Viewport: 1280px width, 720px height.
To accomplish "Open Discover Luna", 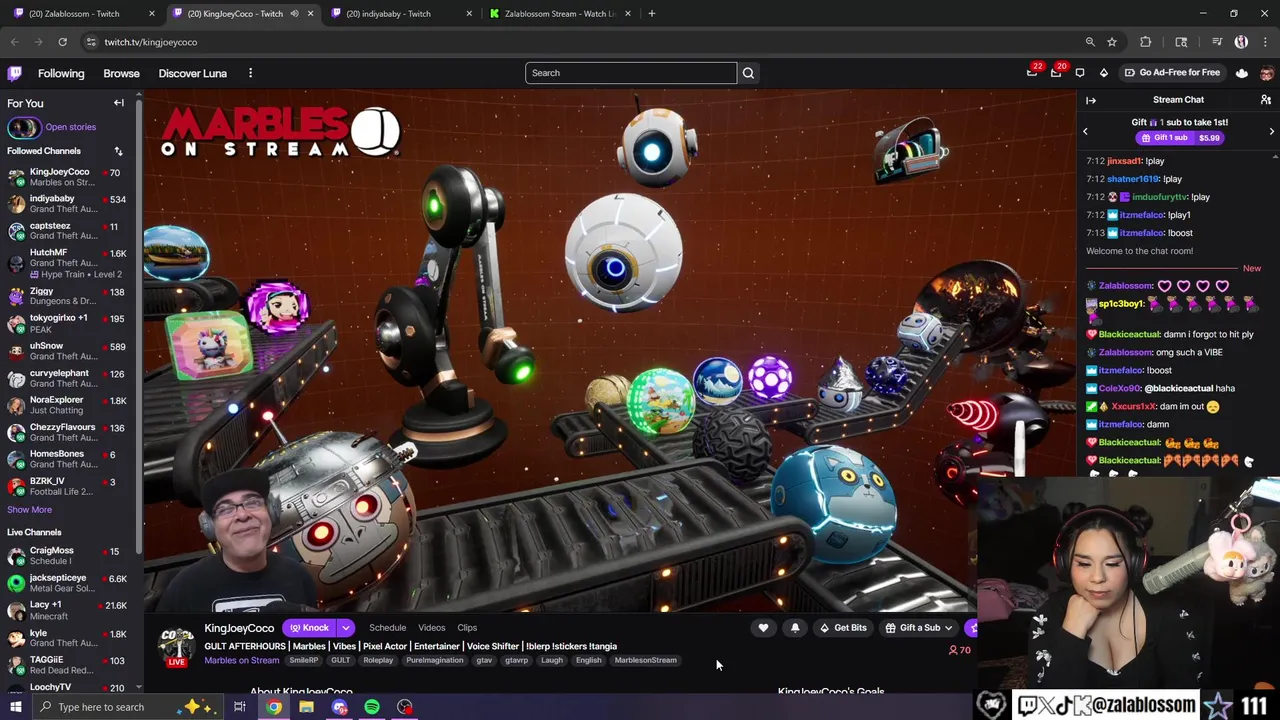I will (x=192, y=73).
